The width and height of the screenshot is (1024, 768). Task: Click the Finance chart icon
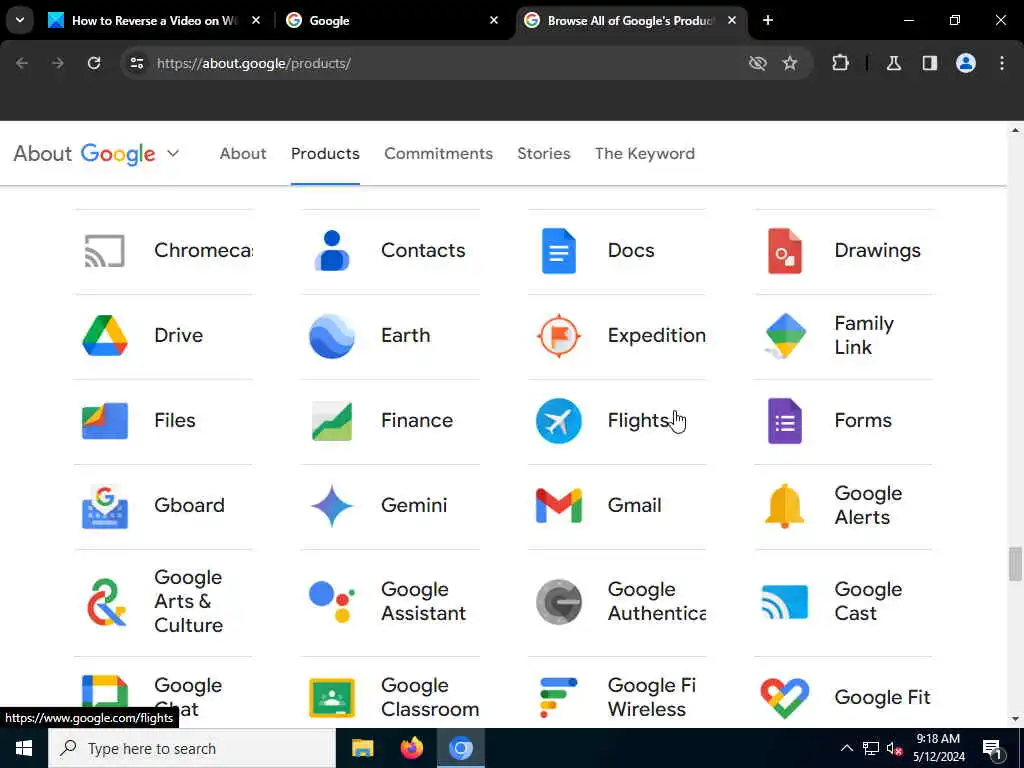click(x=332, y=421)
